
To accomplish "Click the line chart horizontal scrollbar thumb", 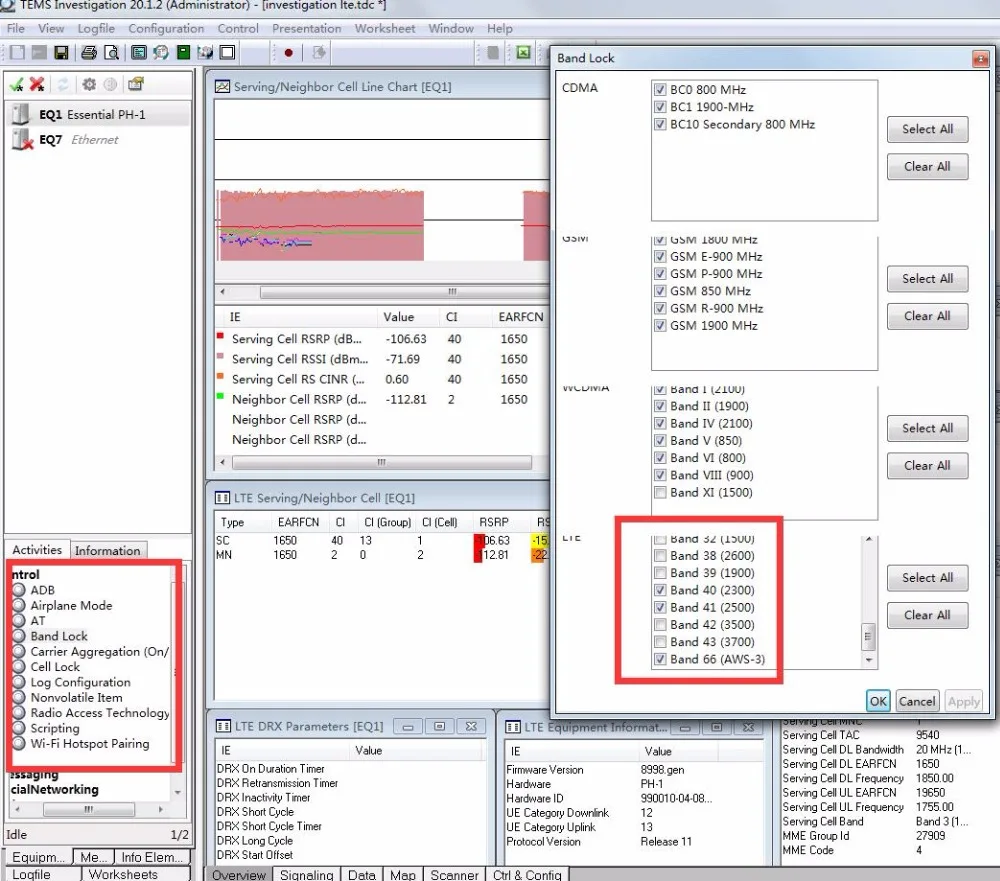I will [404, 292].
